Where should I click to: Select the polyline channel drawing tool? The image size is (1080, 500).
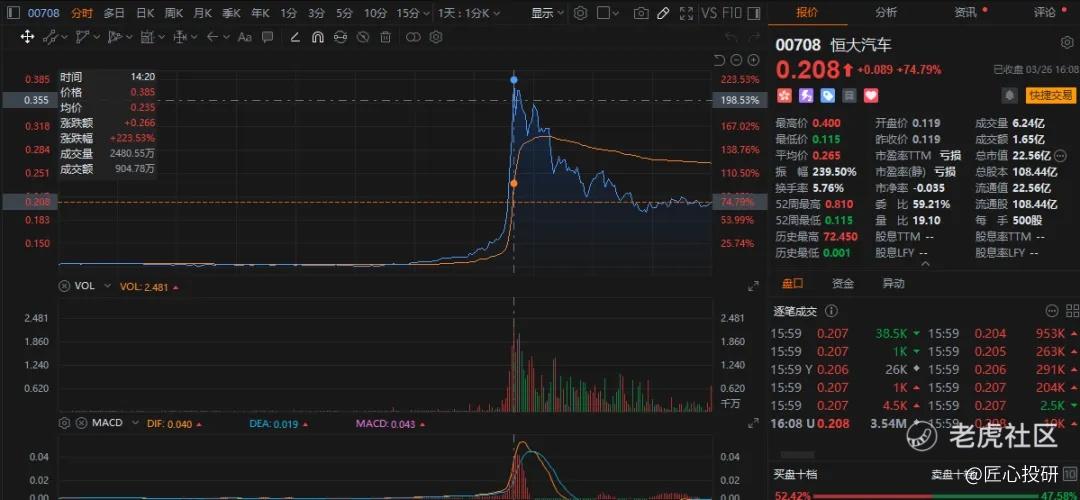point(83,37)
